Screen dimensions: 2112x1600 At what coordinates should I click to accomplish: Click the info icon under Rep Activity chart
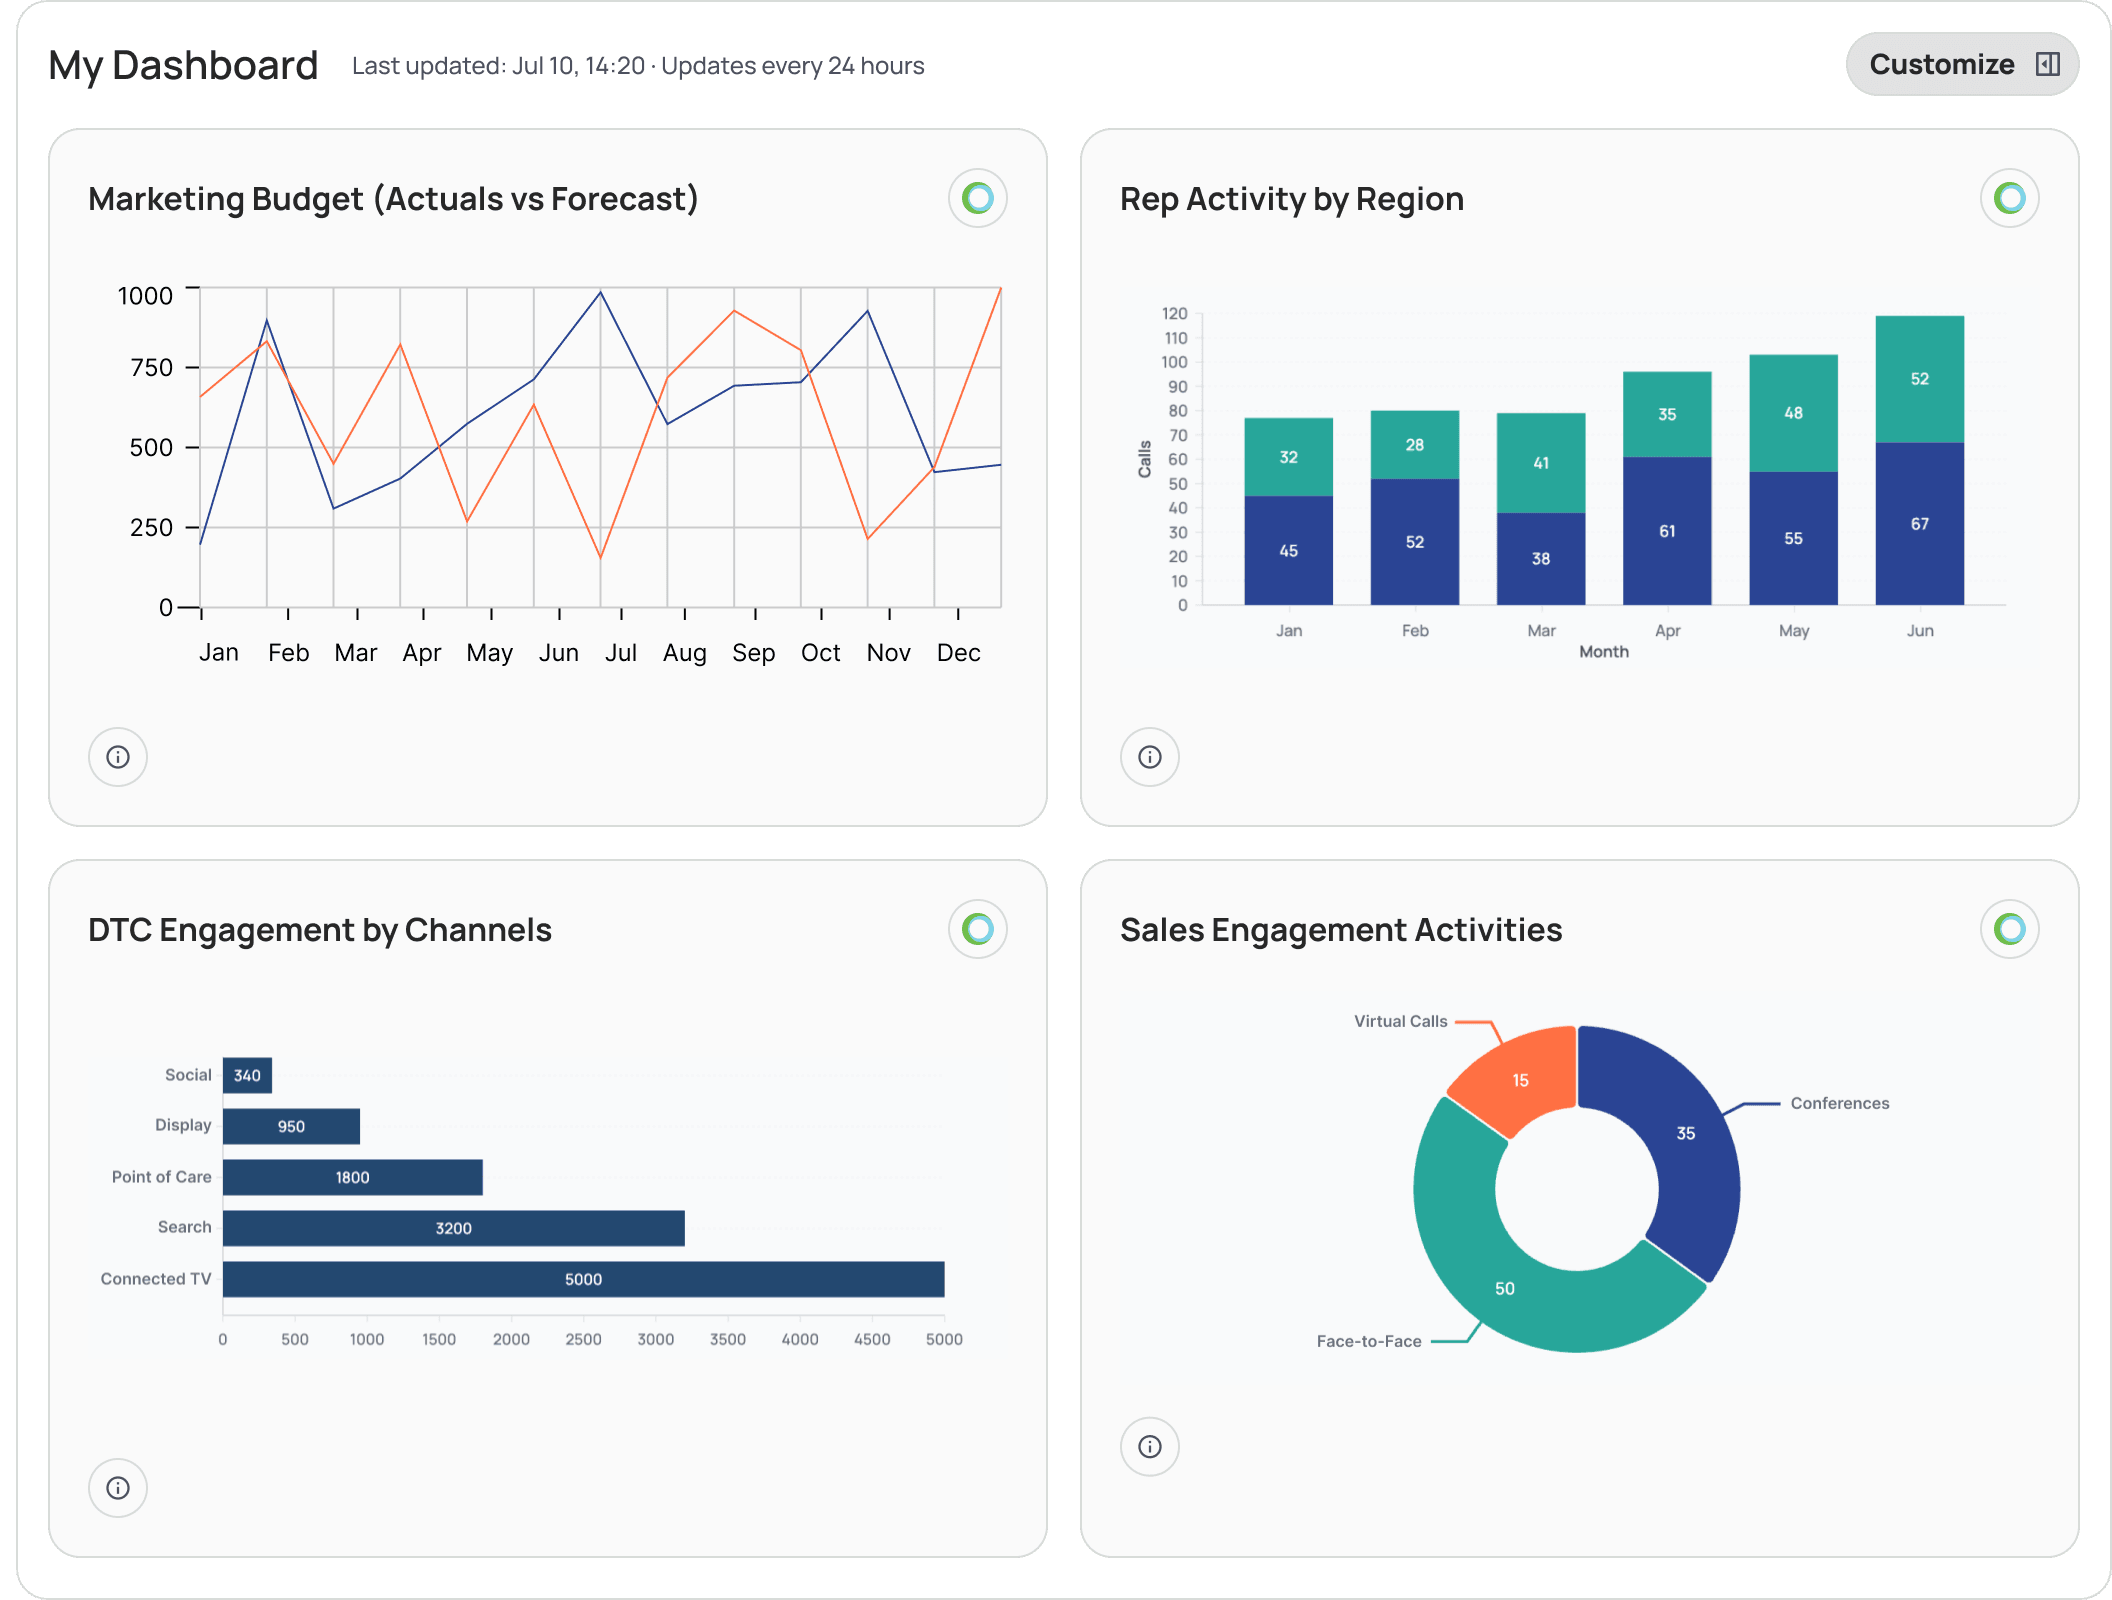pos(1150,757)
